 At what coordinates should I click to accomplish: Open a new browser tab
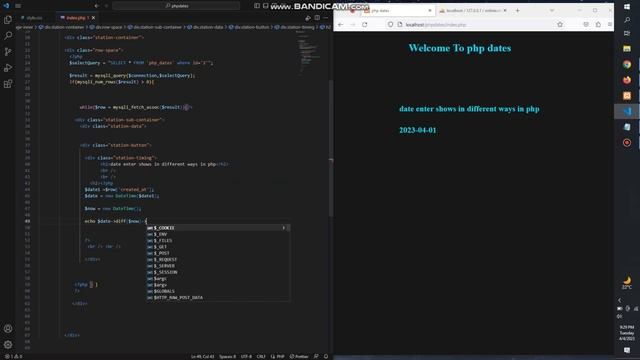point(518,11)
